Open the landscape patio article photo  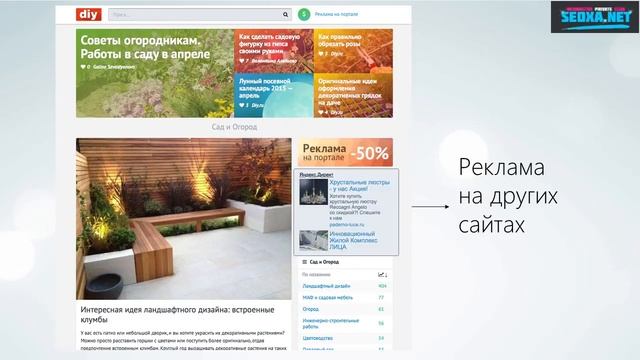184,219
